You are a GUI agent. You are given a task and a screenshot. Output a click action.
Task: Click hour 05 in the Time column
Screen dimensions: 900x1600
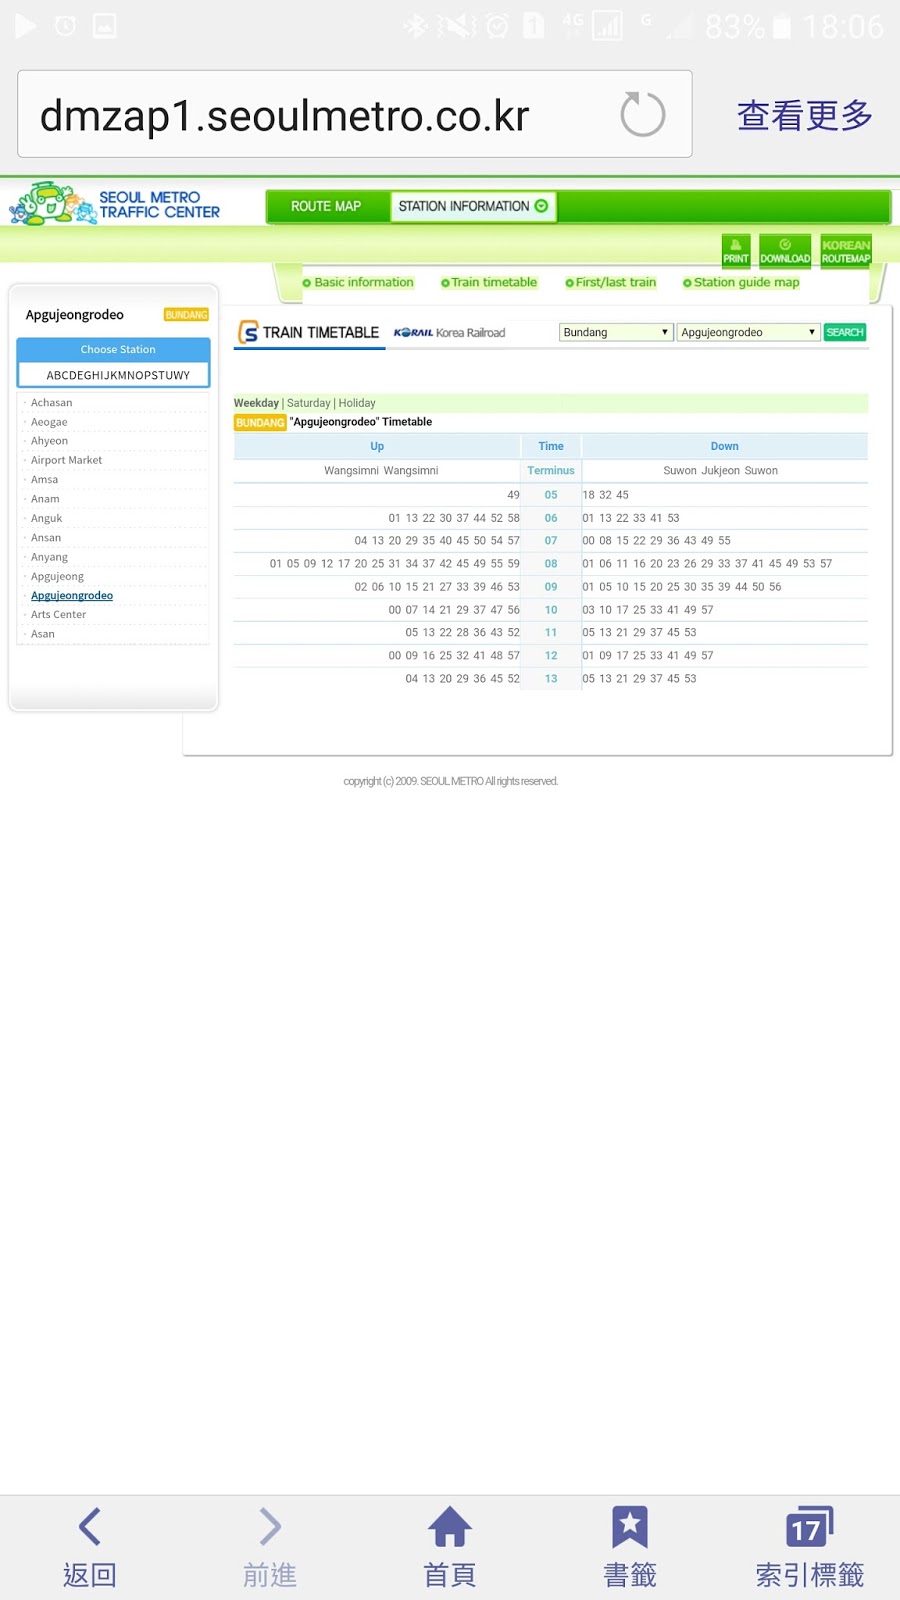(x=551, y=495)
